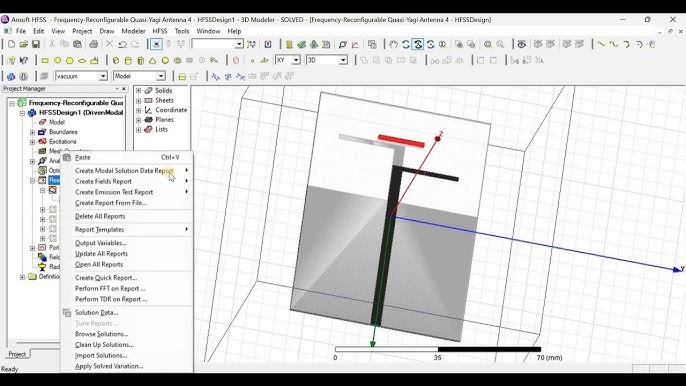686x386 pixels.
Task: Collapse the HFSSDesign1 tree node
Action: [x=22, y=113]
